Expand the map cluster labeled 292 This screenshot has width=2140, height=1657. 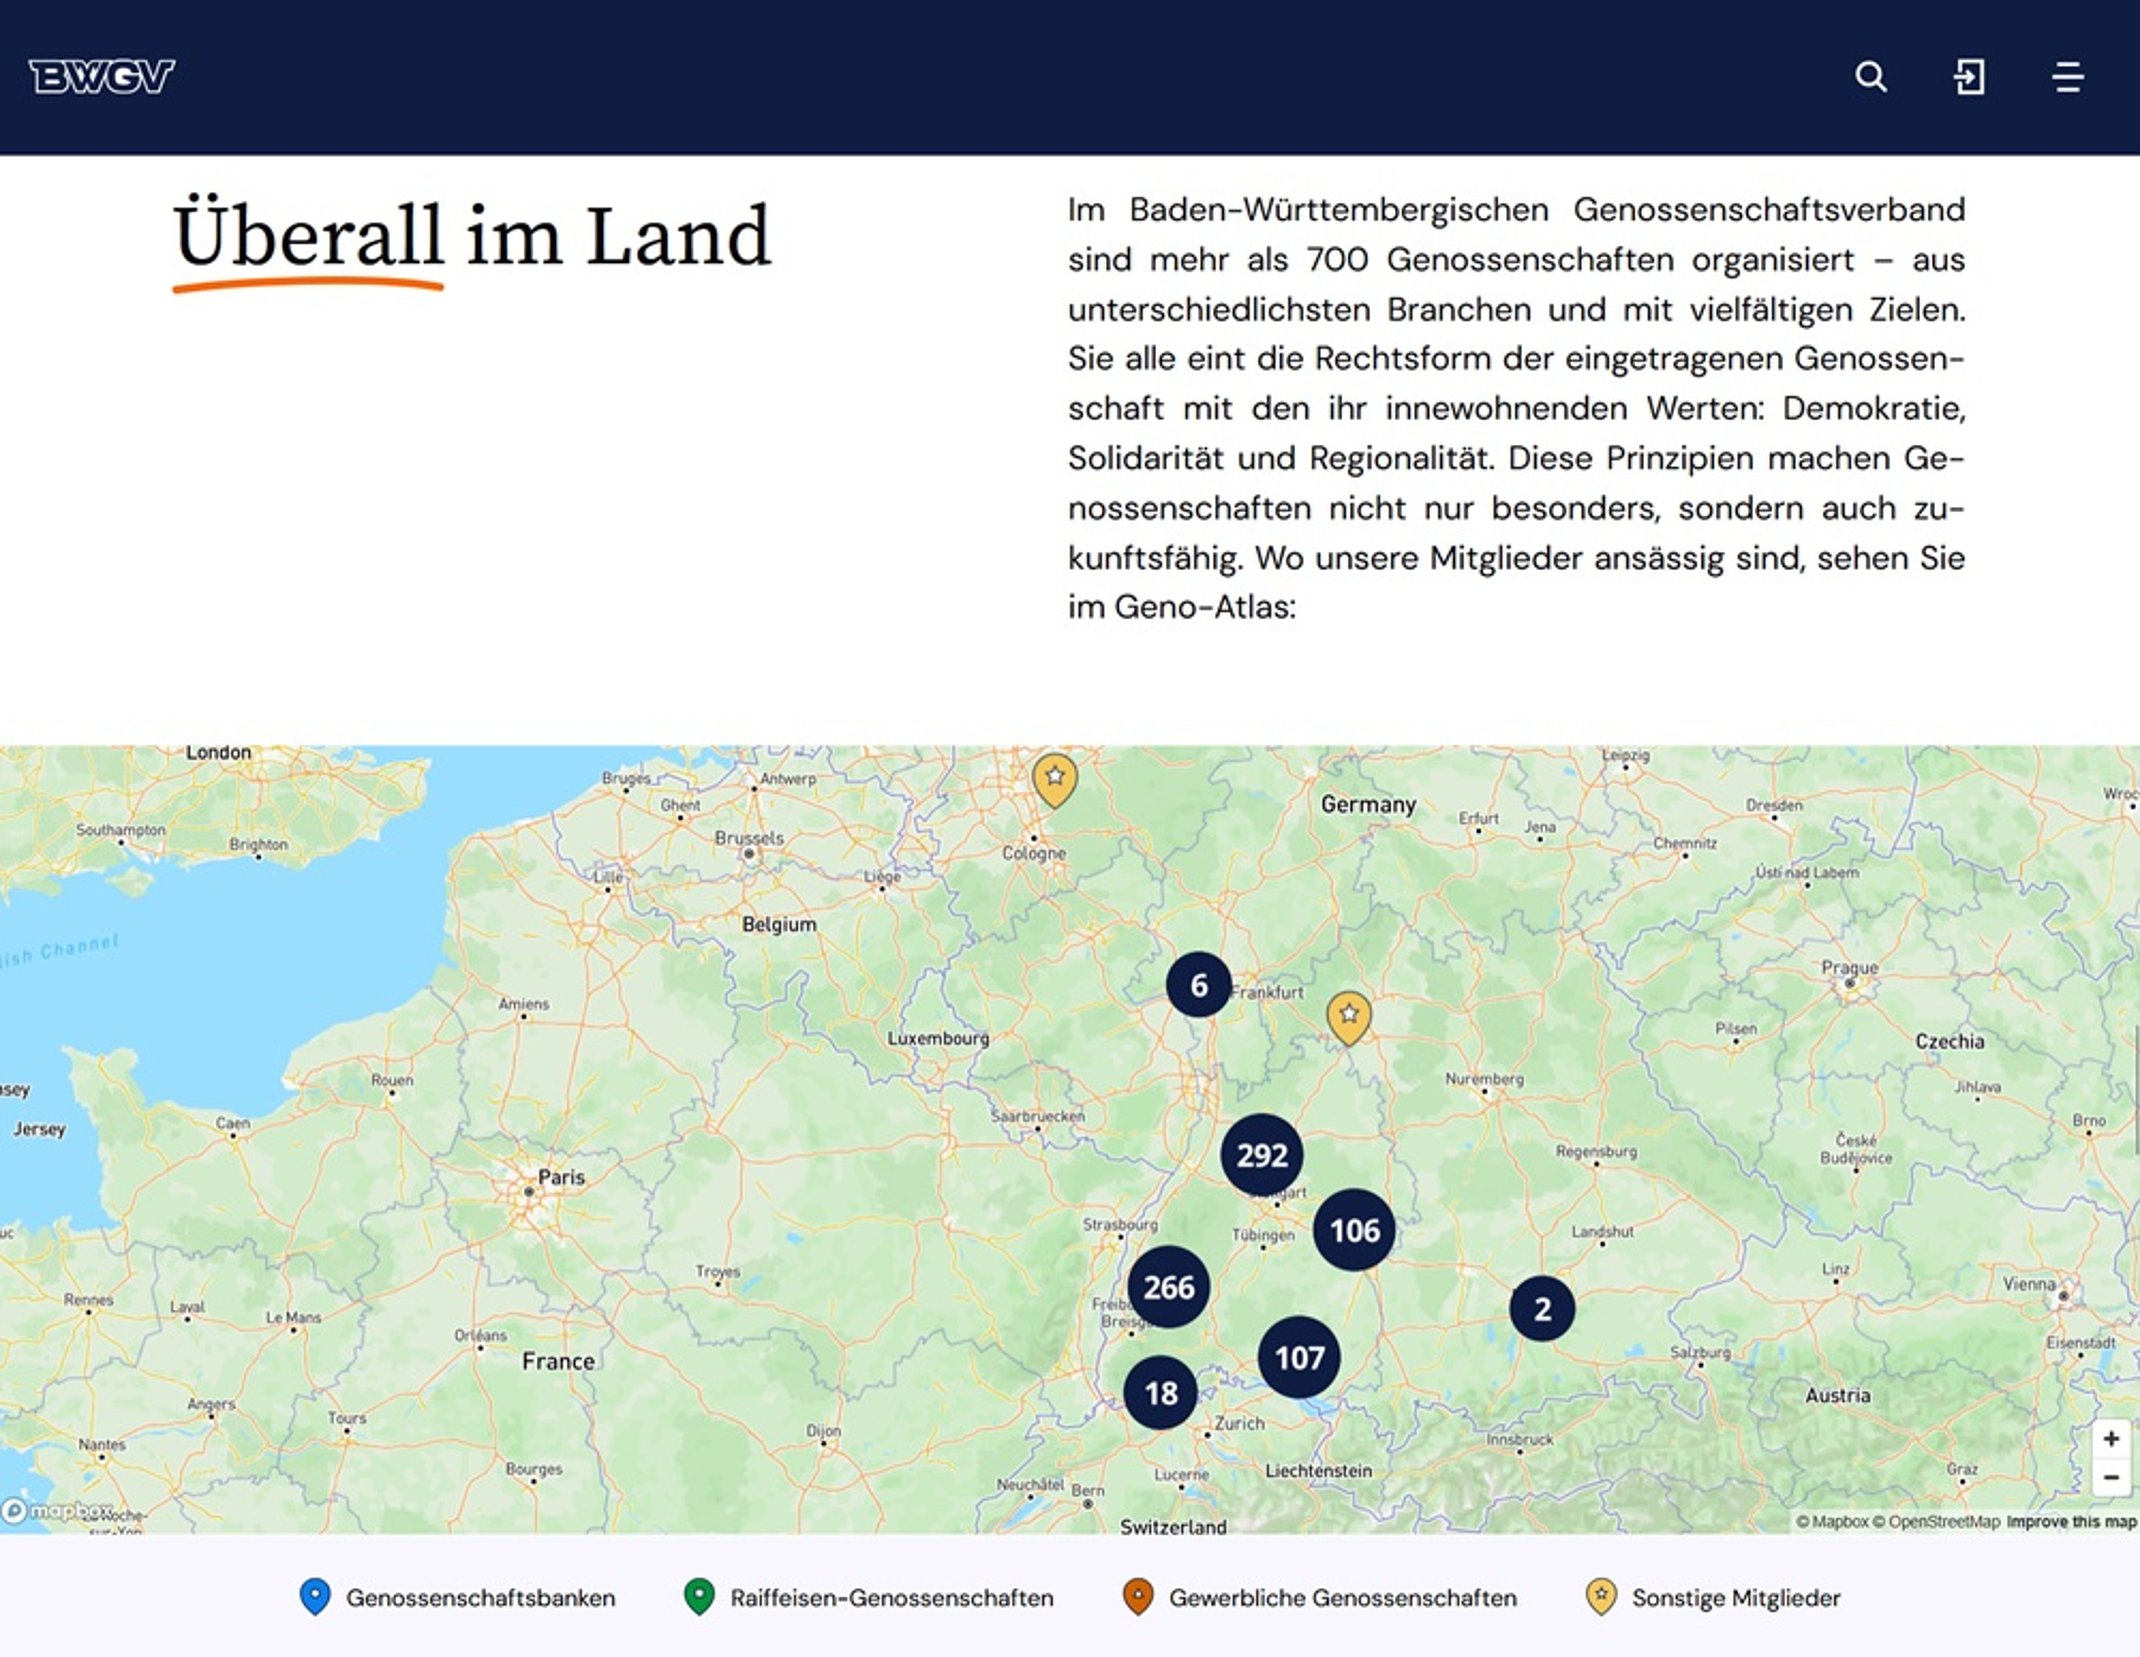coord(1262,1155)
